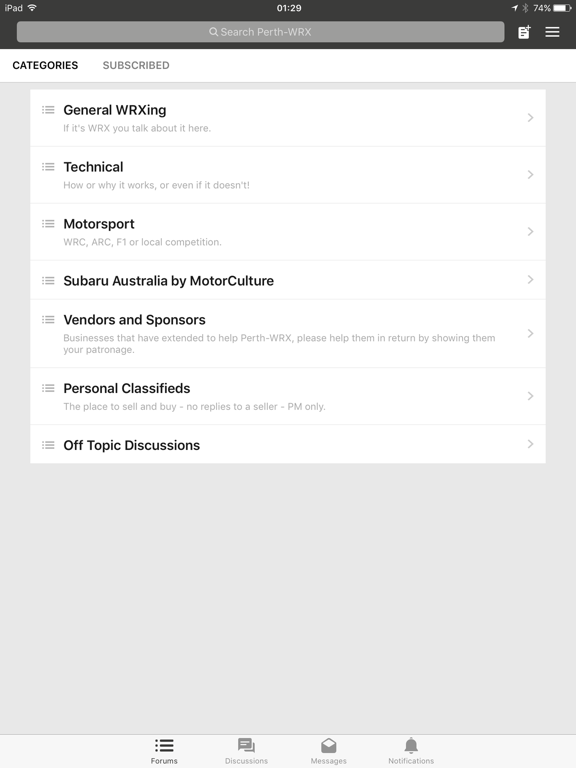
Task: Select the Categories tab
Action: pyautogui.click(x=45, y=65)
